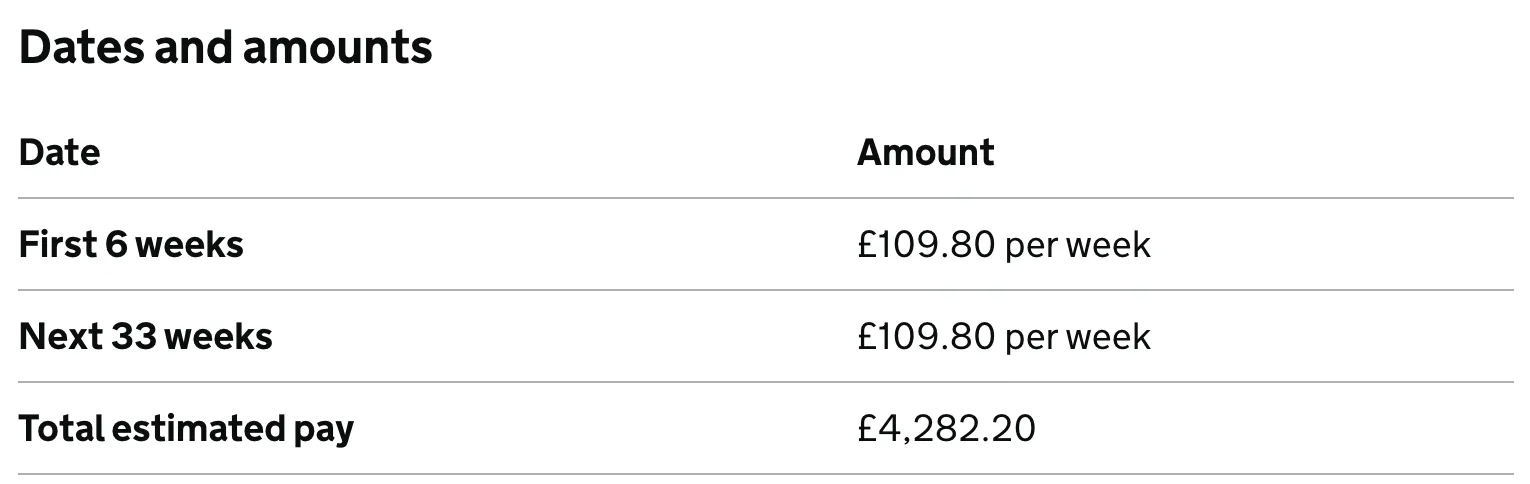The image size is (1530, 484).
Task: Select the "Amount" column header
Action: [925, 153]
